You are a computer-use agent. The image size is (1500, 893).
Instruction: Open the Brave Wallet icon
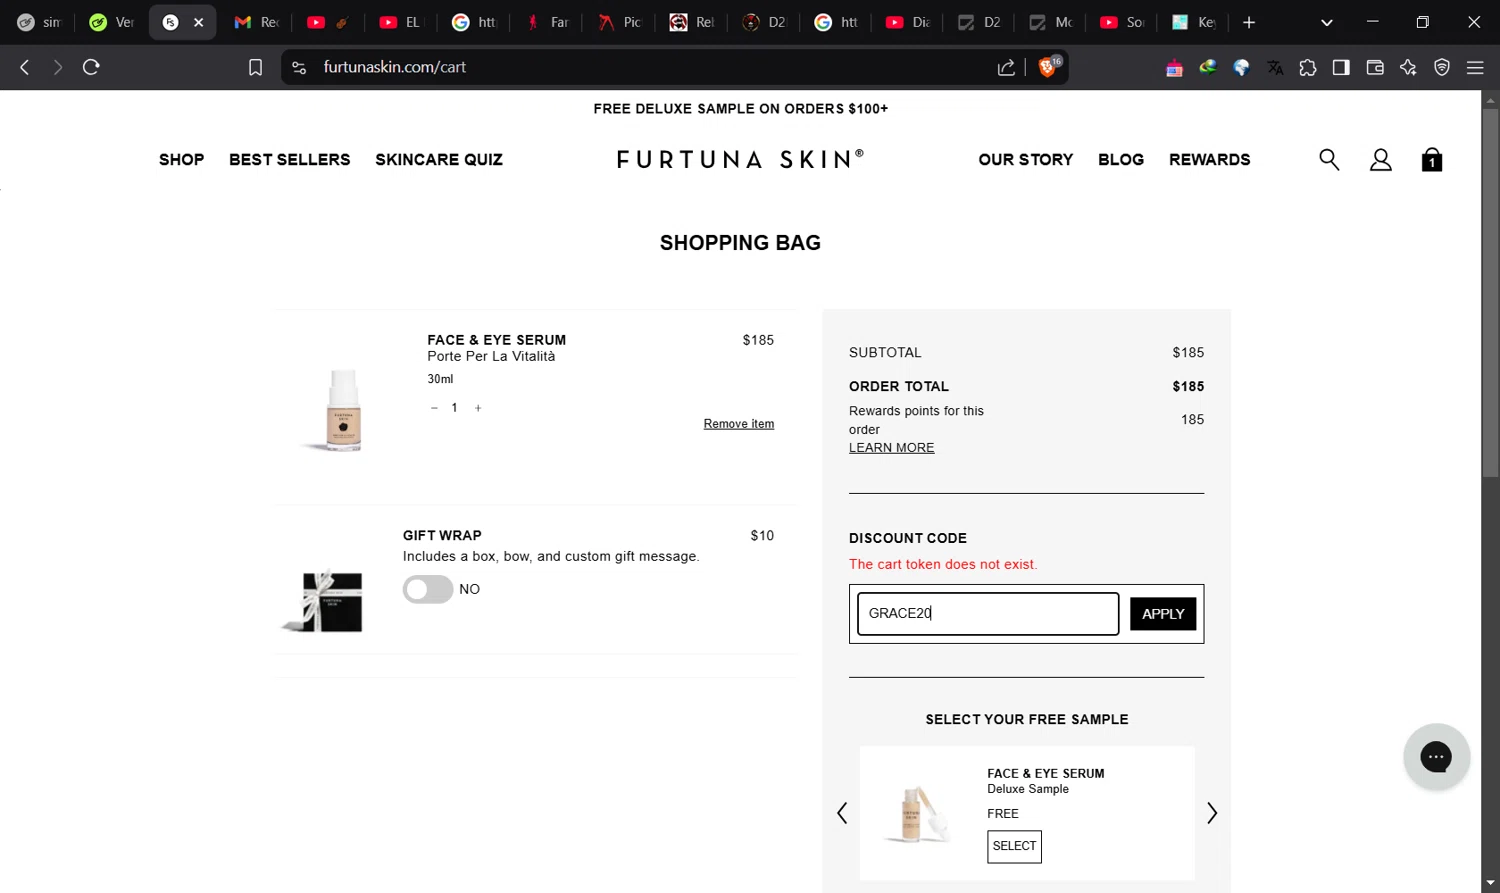(x=1375, y=67)
